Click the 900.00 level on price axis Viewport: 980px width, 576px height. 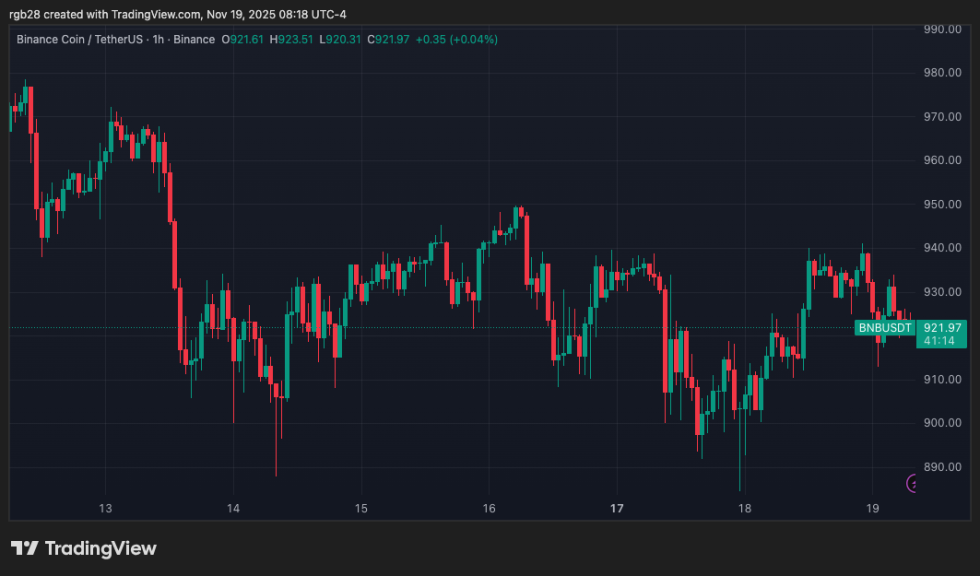(941, 423)
